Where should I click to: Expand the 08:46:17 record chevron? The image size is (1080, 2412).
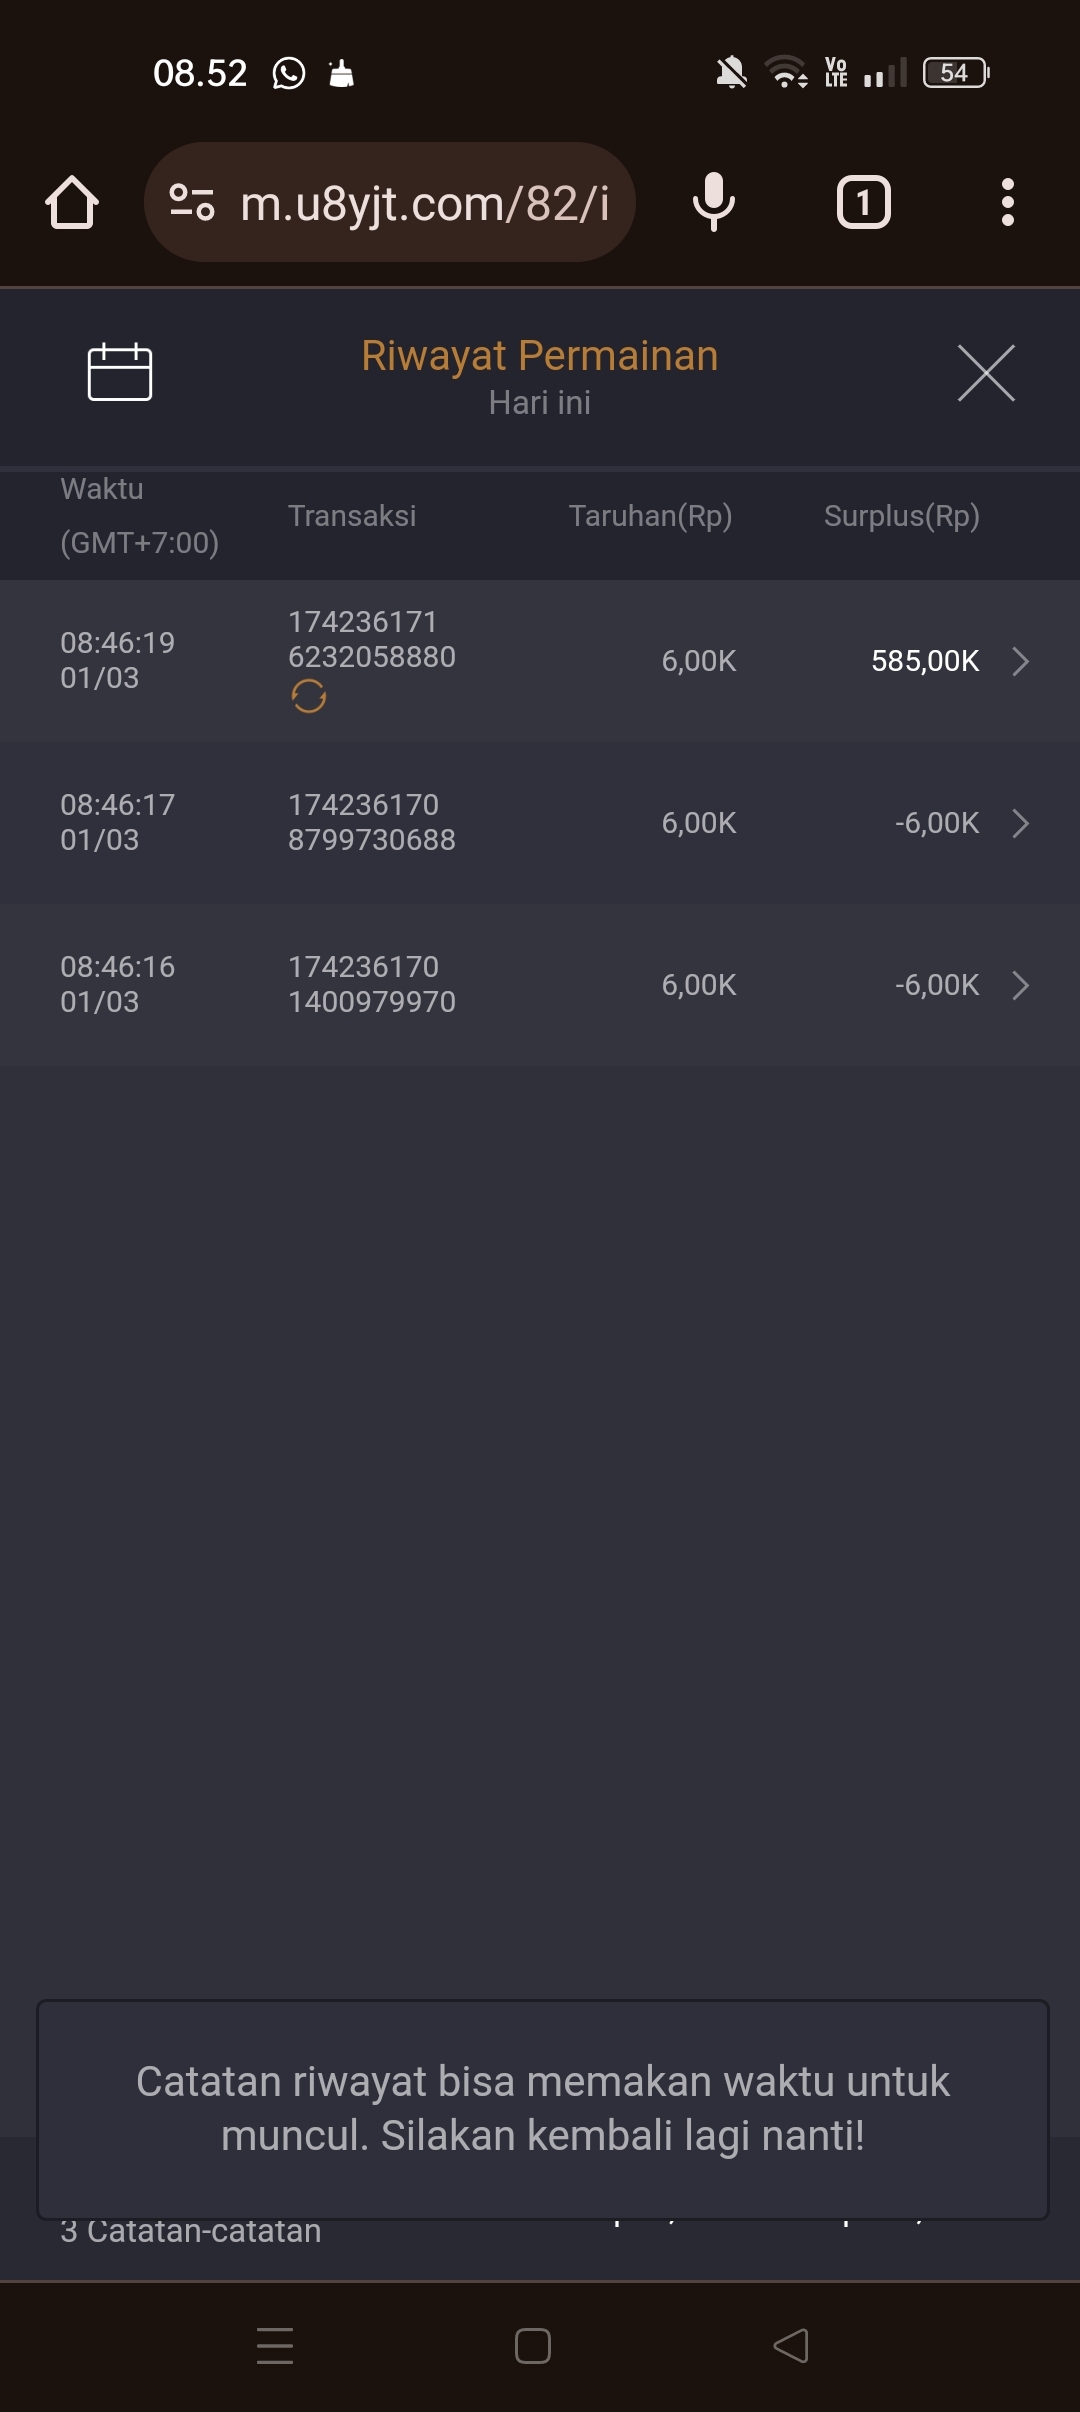click(x=1020, y=823)
